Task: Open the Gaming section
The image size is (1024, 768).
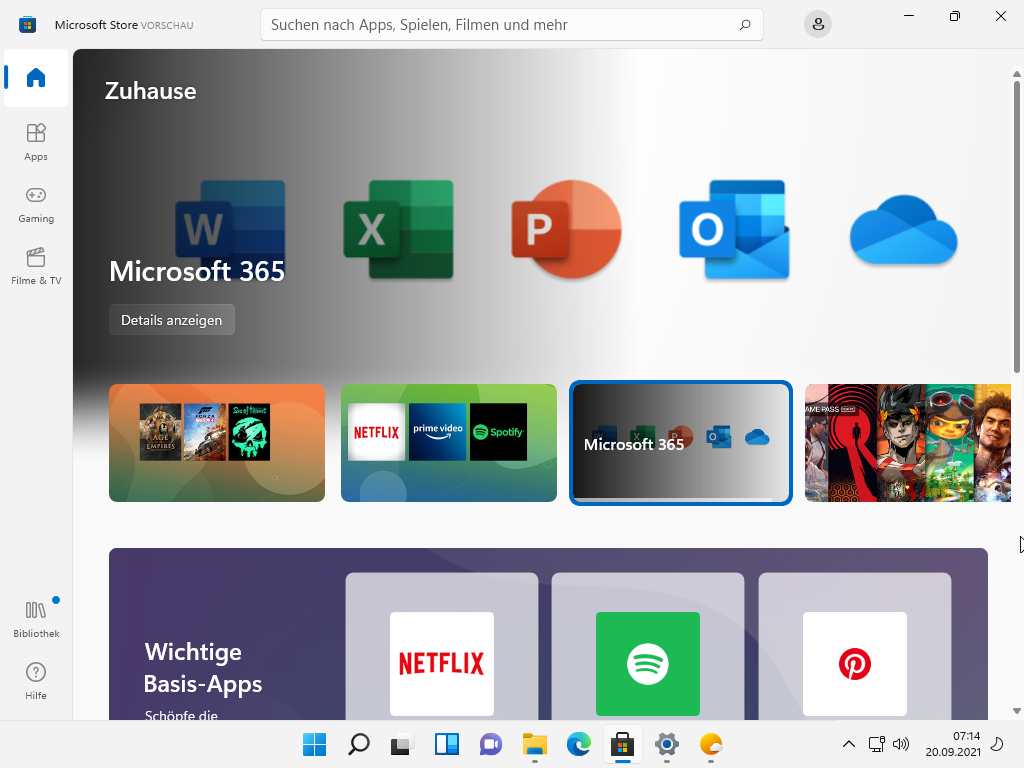Action: 36,204
